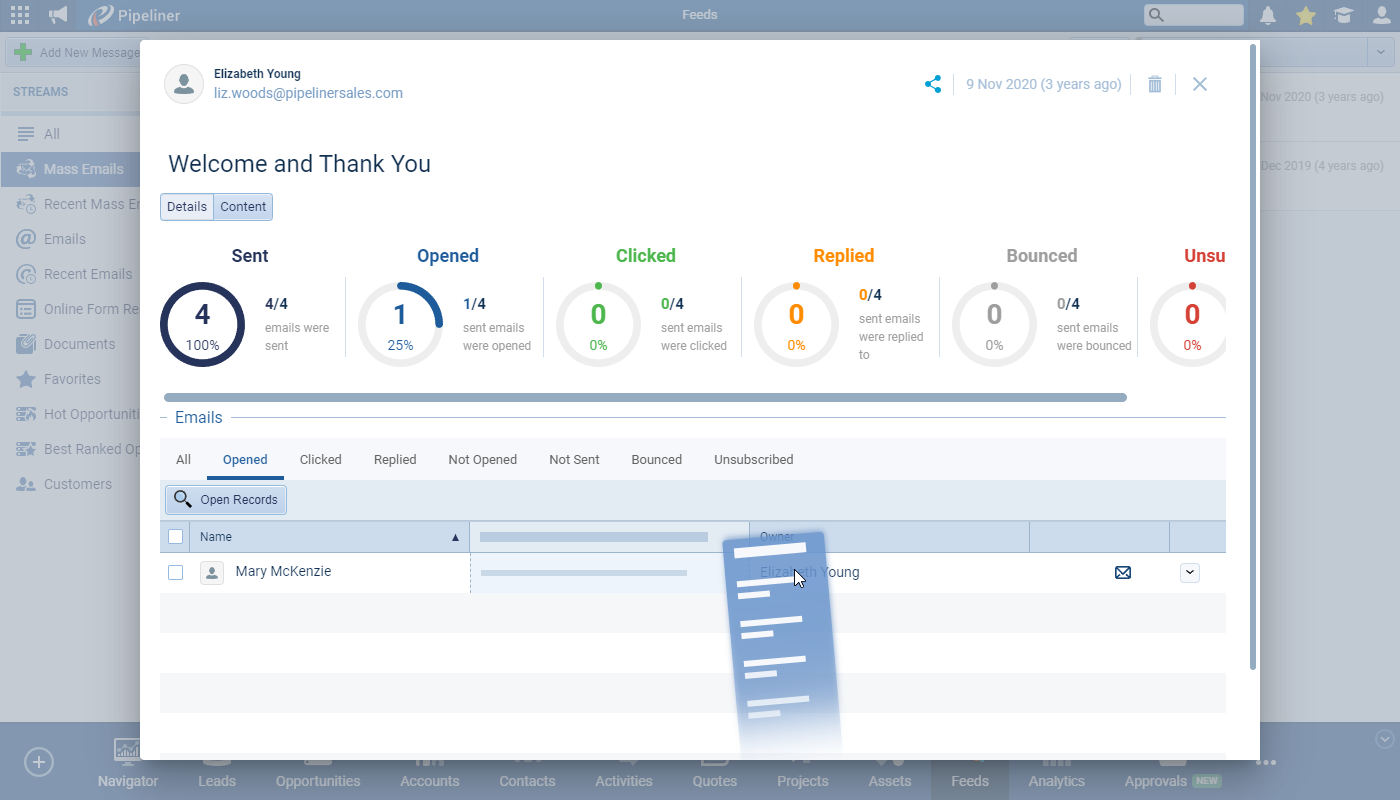The image size is (1400, 800).
Task: Open the graduation cap help icon
Action: pyautogui.click(x=1343, y=15)
